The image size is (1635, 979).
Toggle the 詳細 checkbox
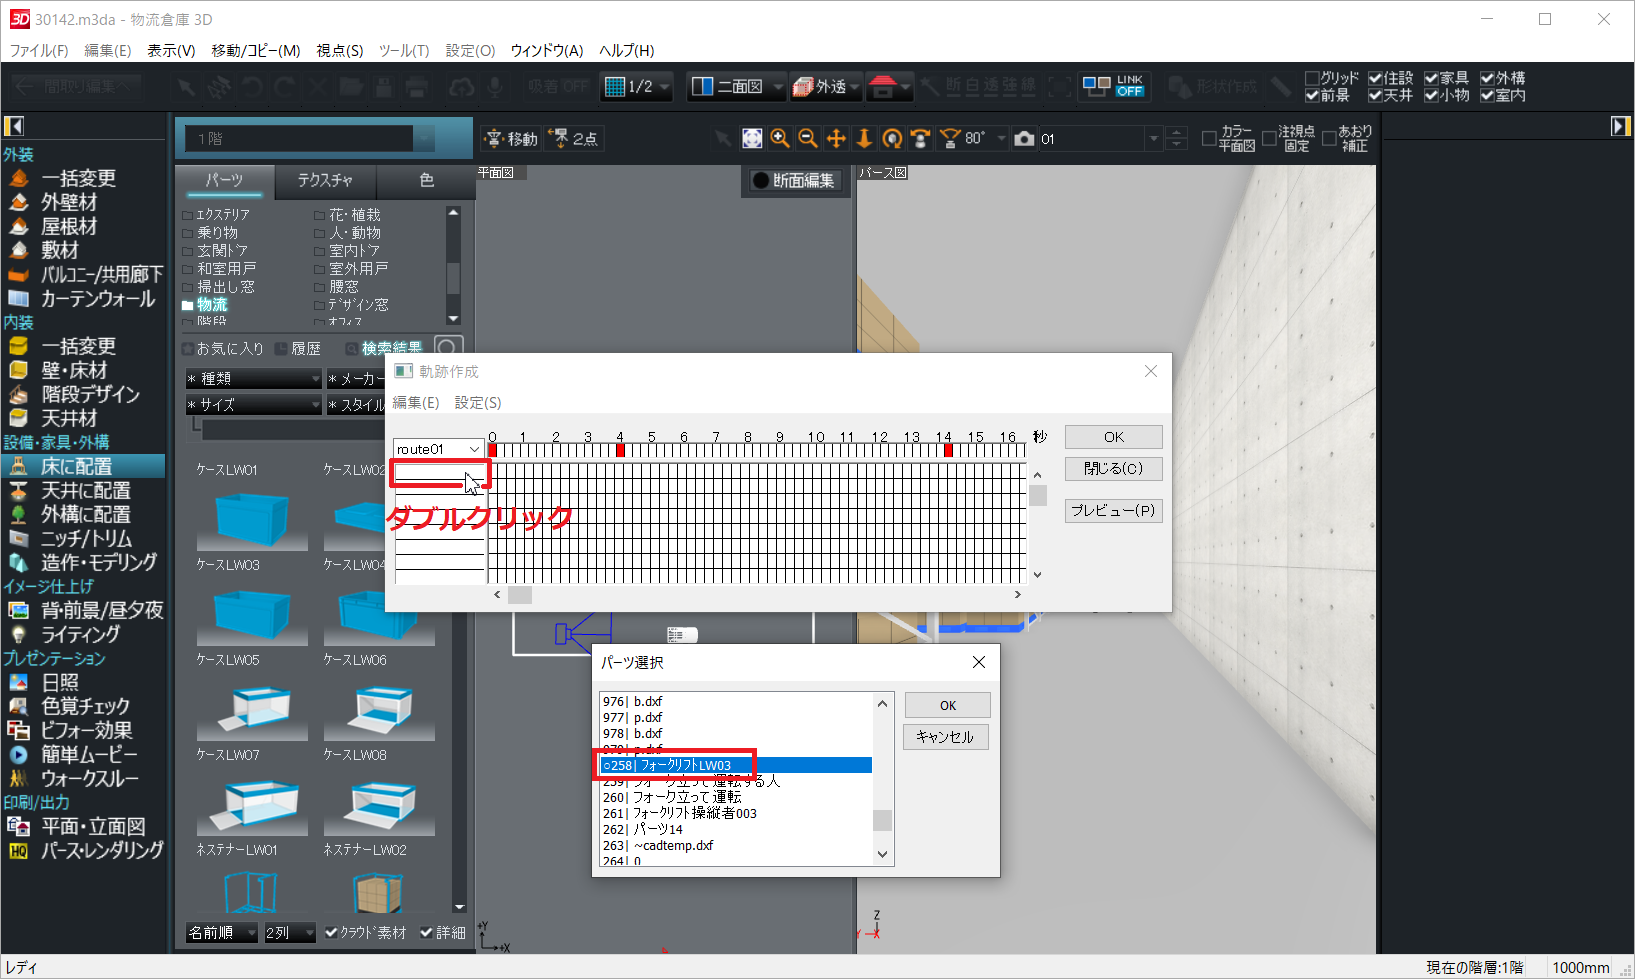coord(427,932)
